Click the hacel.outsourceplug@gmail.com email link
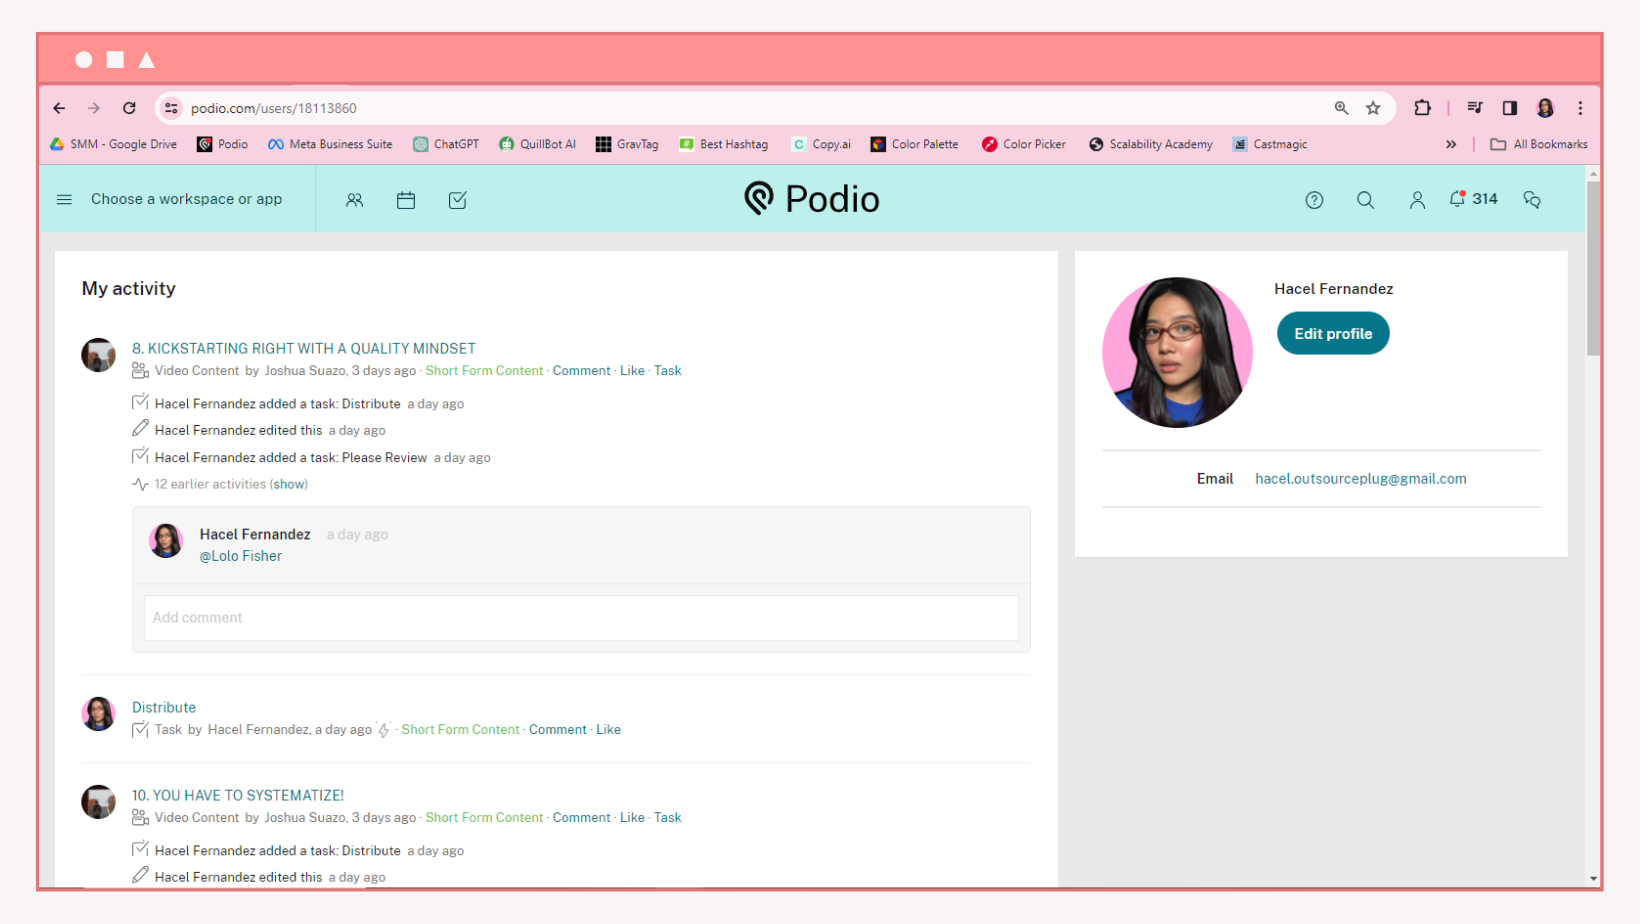1640x924 pixels. 1361,479
